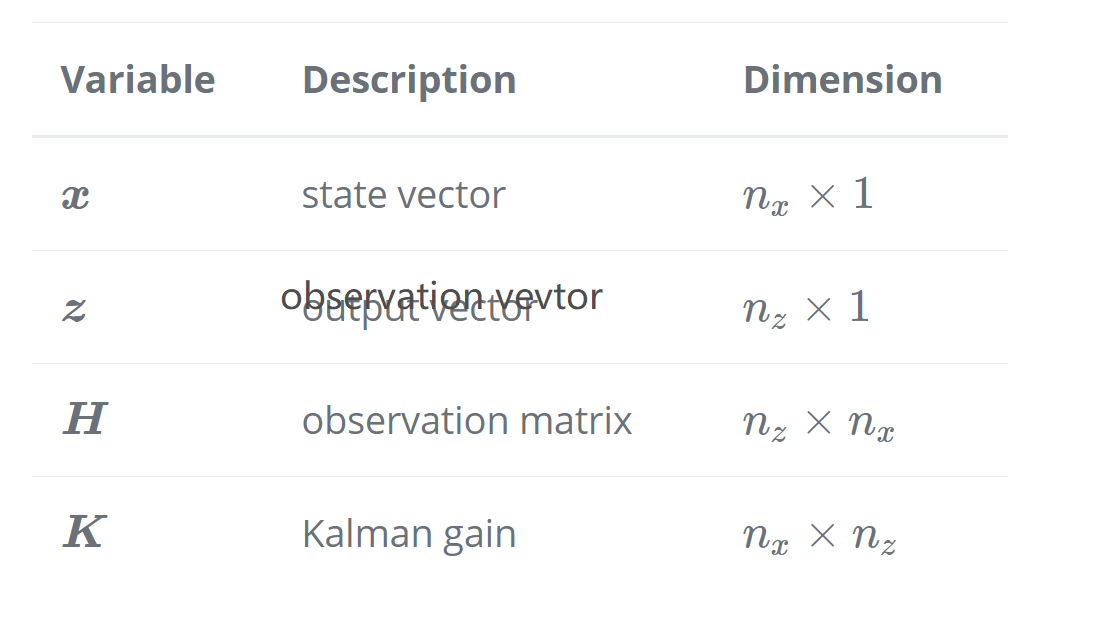Image resolution: width=1114 pixels, height=635 pixels.
Task: Click the Kalman gain dimension formula
Action: tap(819, 535)
